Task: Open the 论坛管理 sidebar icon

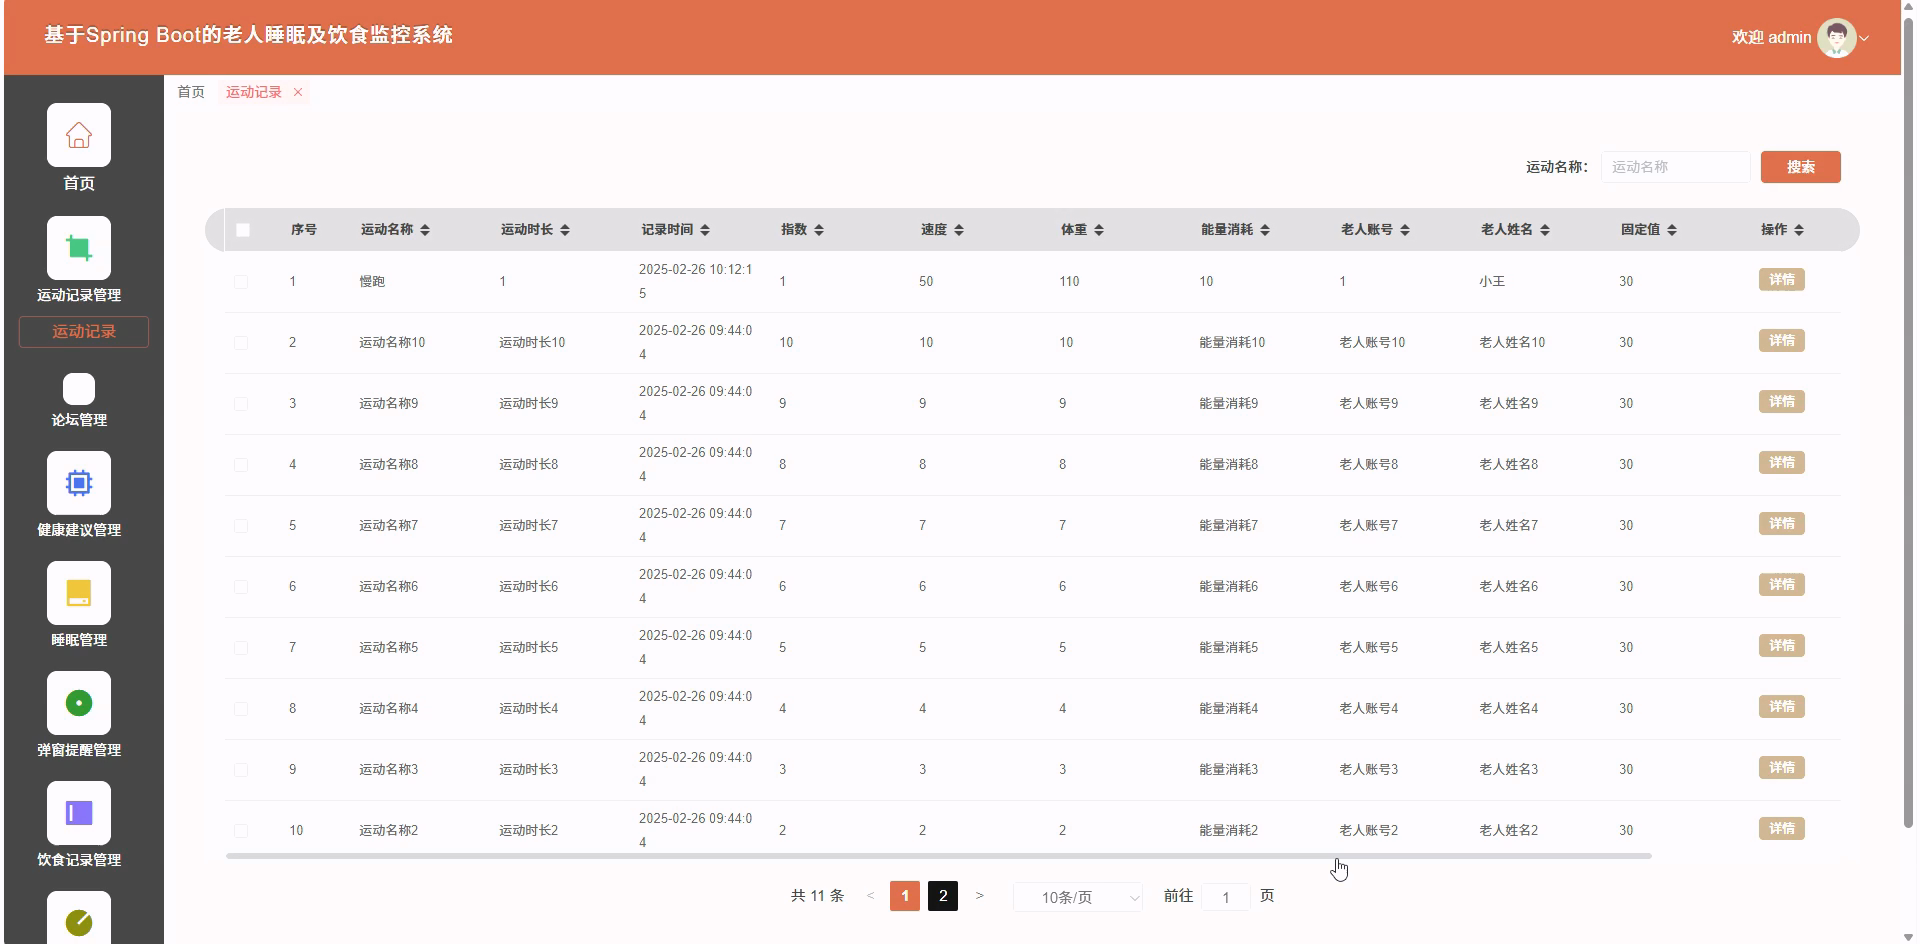Action: 79,389
